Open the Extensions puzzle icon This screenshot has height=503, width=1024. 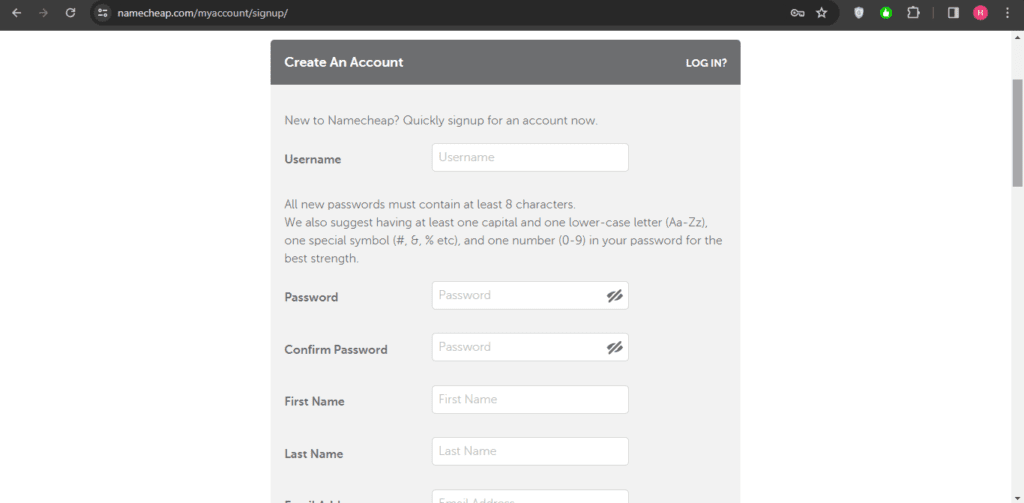913,12
